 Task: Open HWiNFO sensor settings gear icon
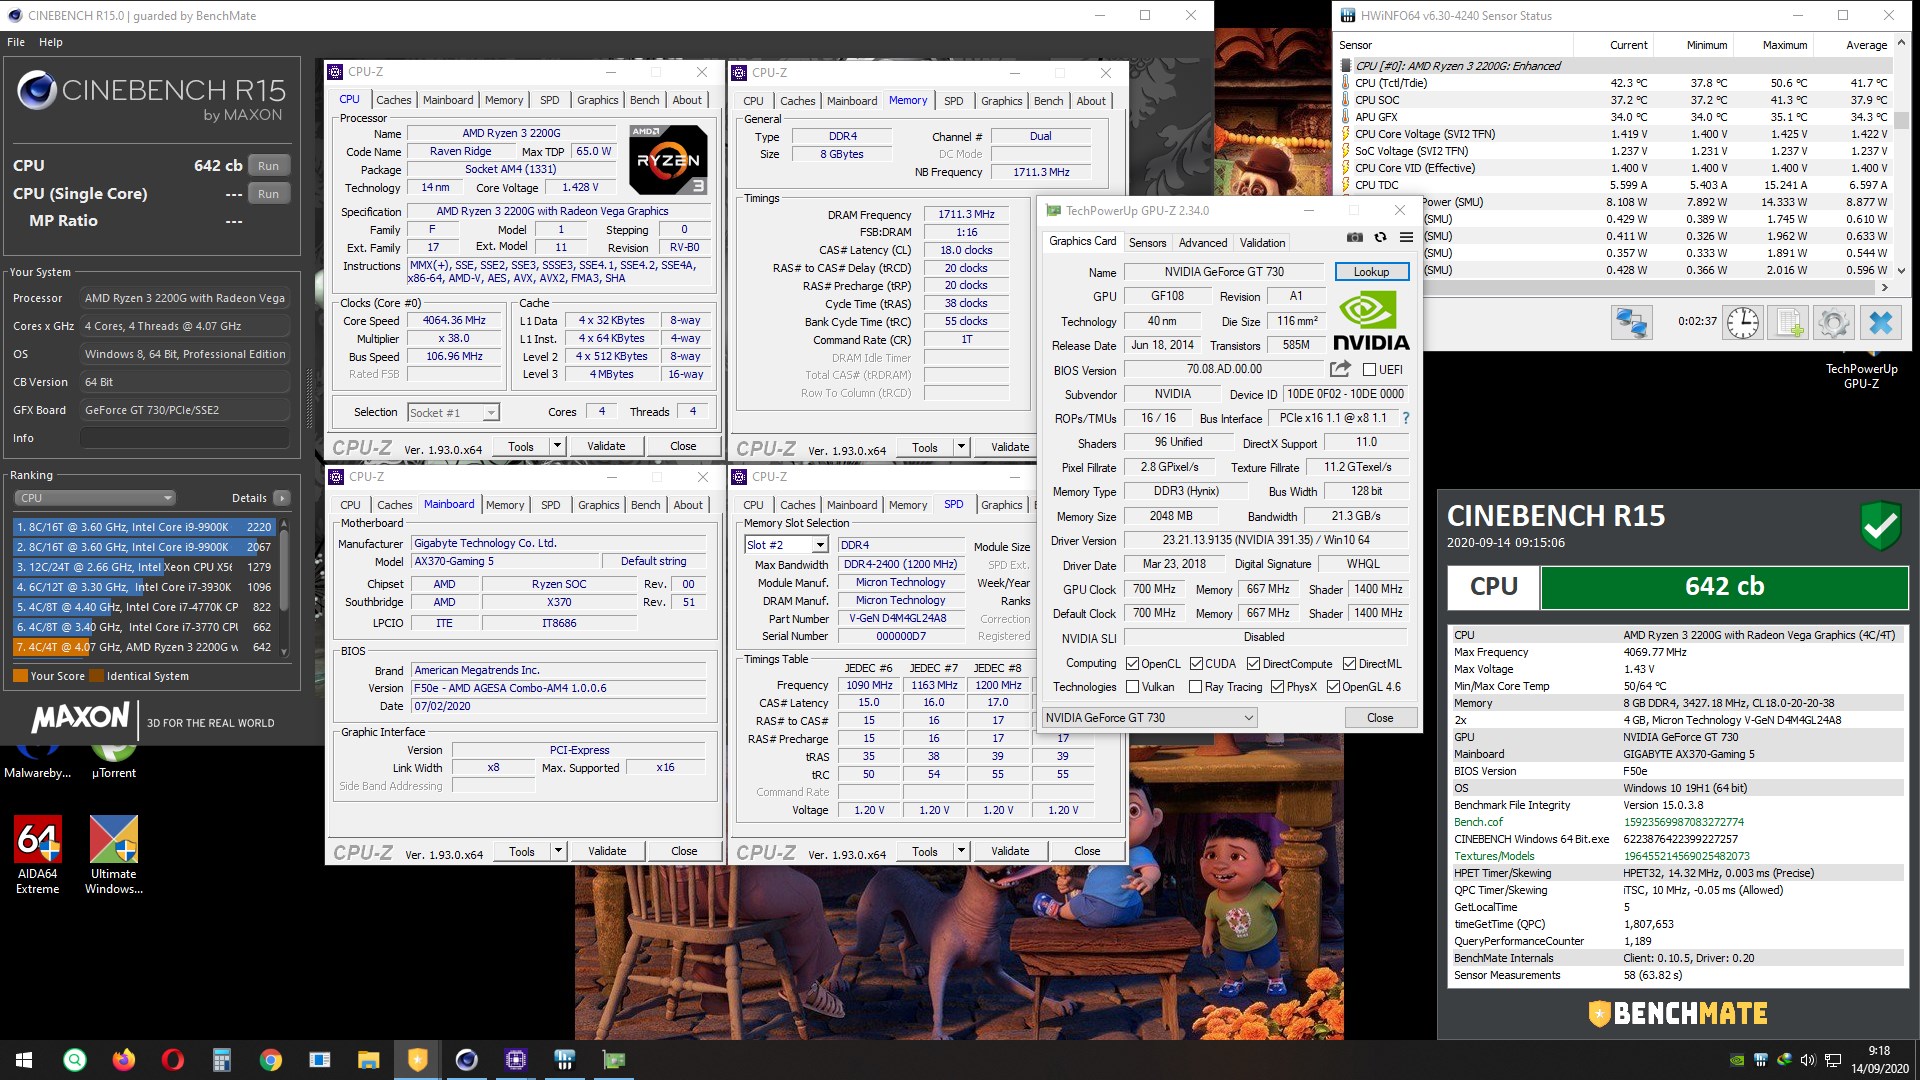click(x=1833, y=323)
